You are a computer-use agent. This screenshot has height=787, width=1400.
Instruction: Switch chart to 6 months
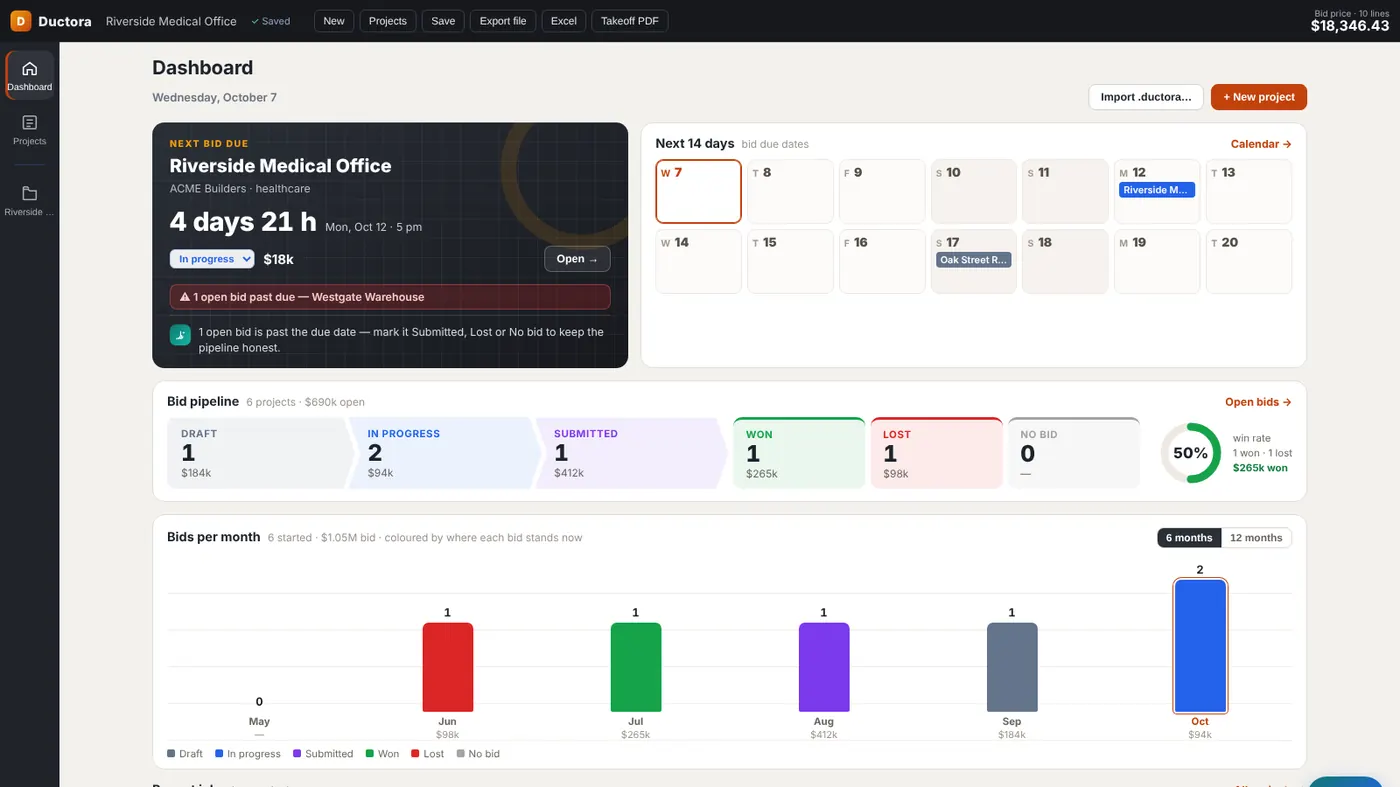point(1189,538)
